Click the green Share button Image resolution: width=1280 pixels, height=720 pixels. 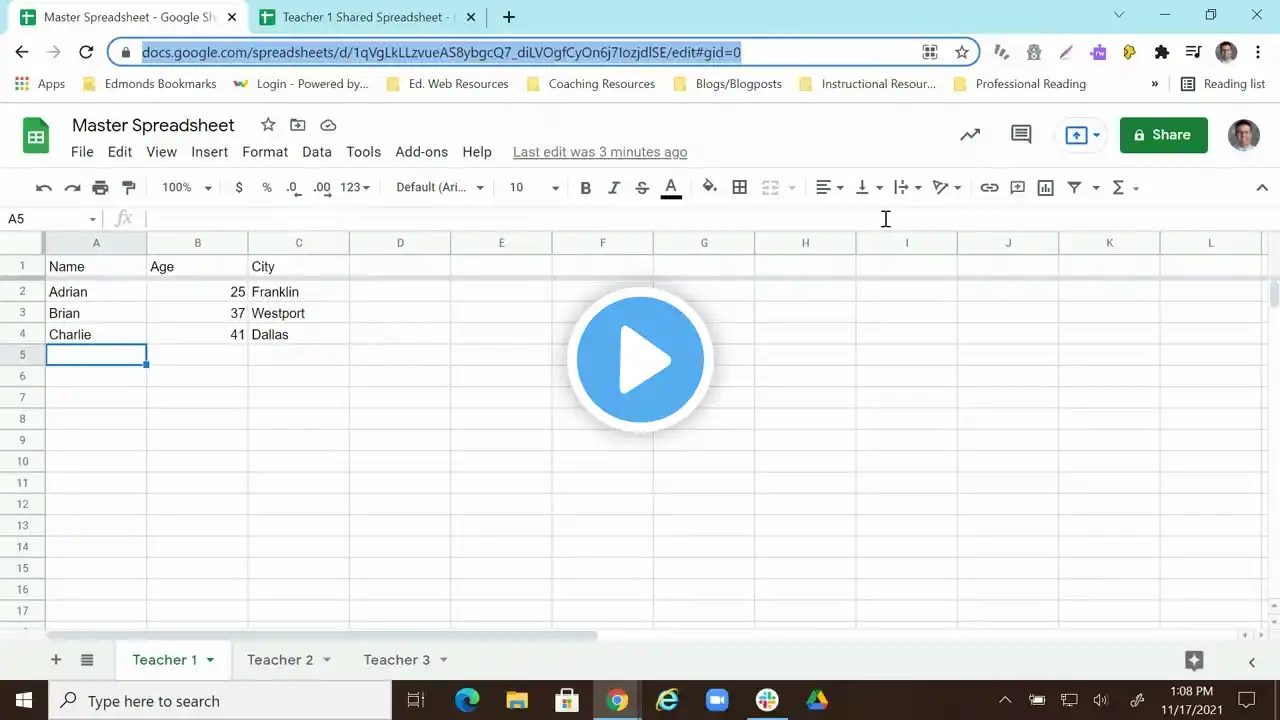point(1164,135)
